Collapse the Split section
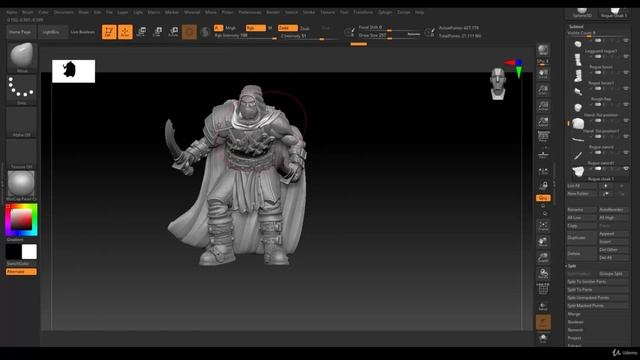This screenshot has width=640, height=360. [x=572, y=266]
